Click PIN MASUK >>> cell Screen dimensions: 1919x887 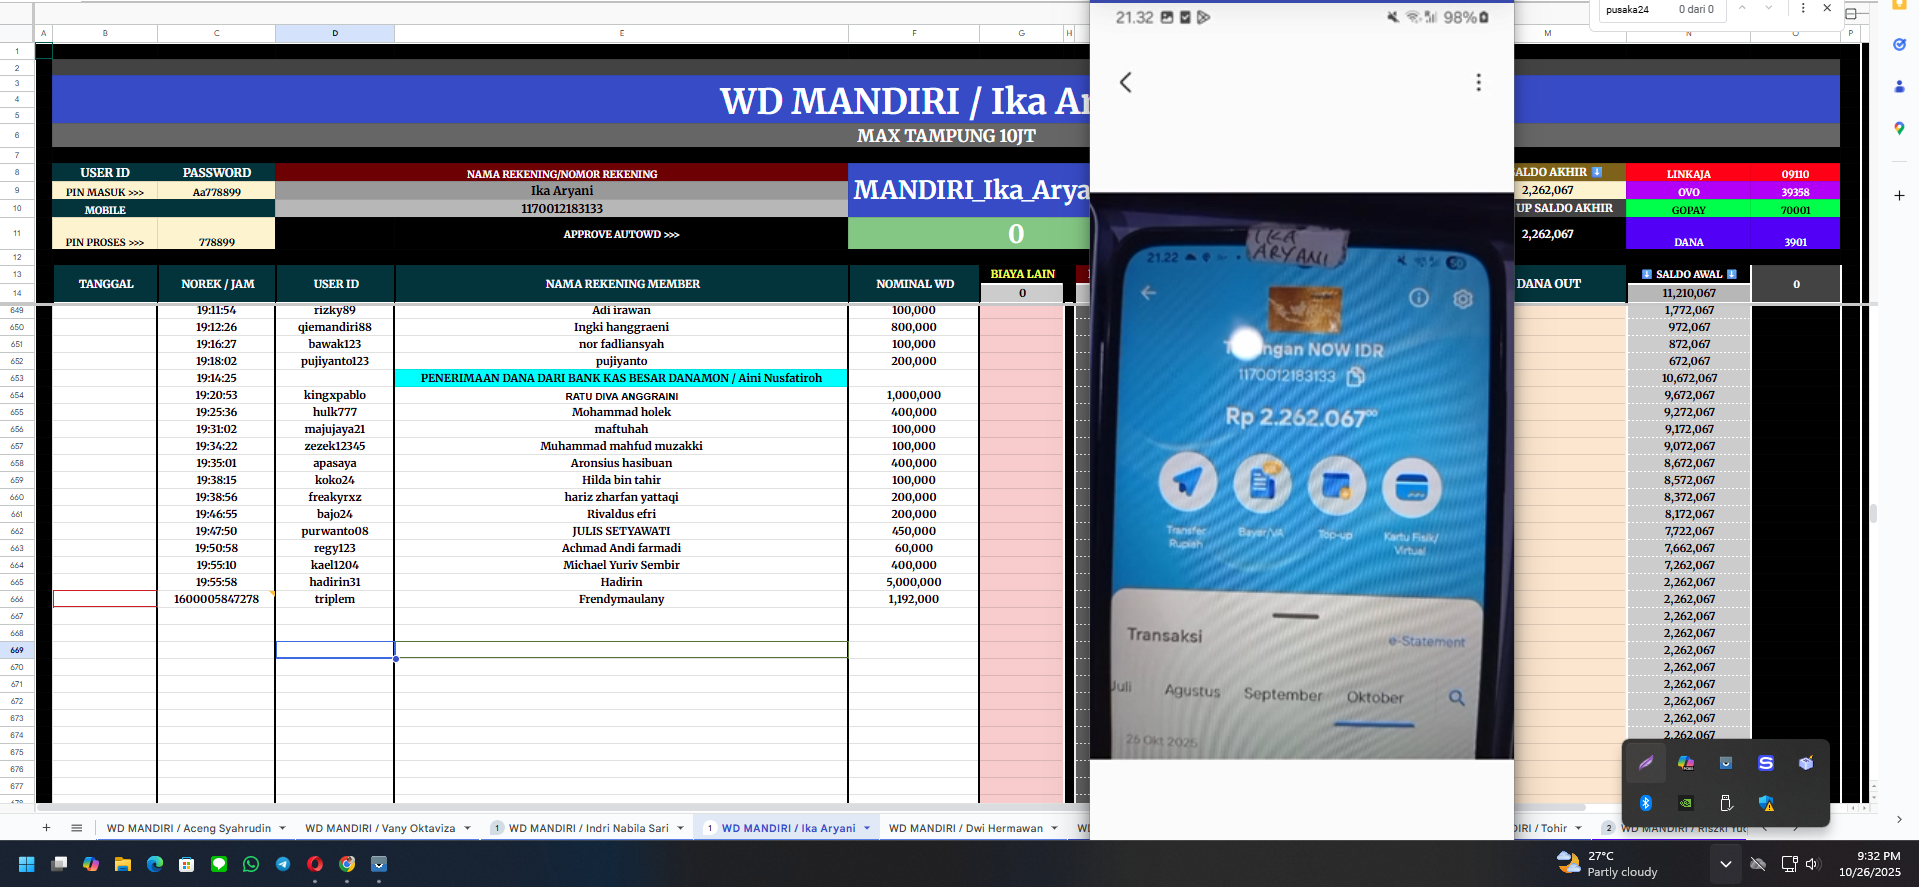(105, 192)
